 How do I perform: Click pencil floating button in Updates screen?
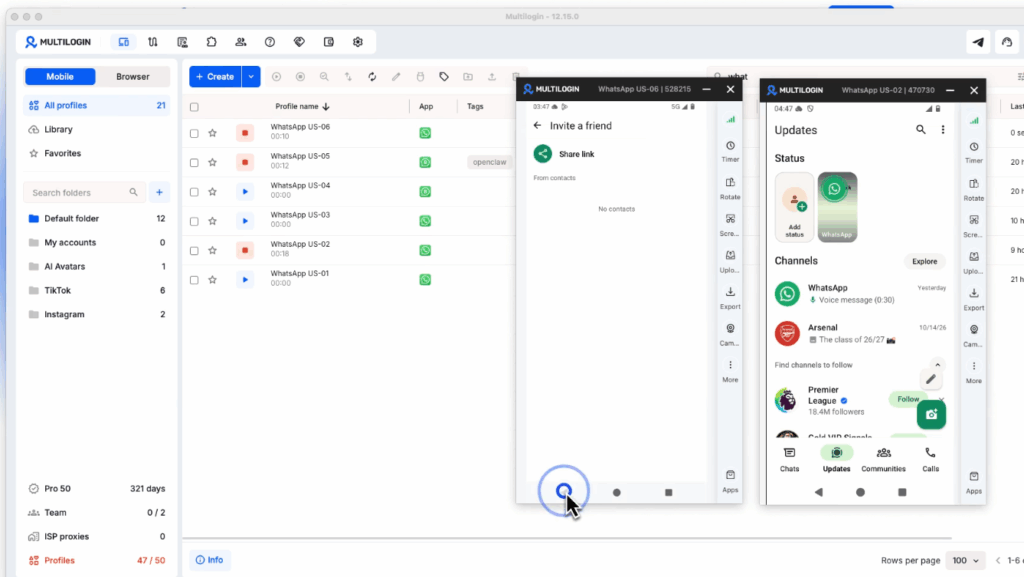tap(931, 379)
